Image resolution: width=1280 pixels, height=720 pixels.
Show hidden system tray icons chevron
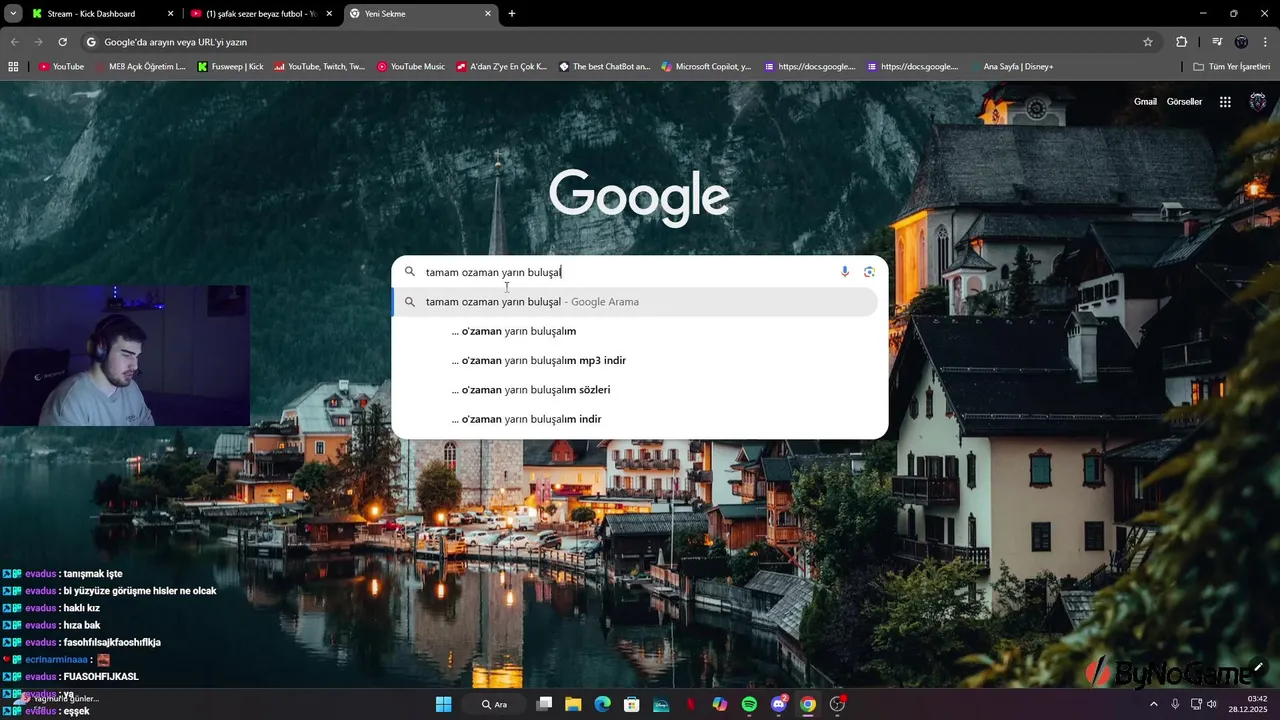[1154, 704]
